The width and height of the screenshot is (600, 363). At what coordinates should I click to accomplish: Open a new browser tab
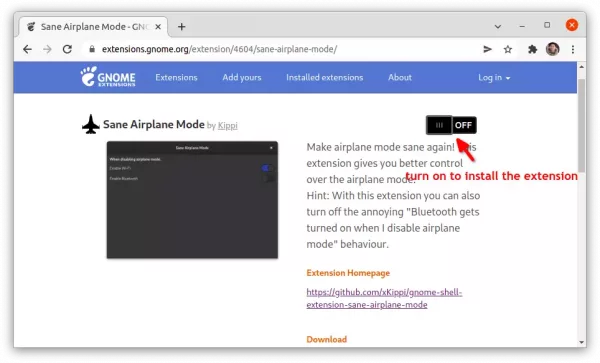[x=181, y=27]
